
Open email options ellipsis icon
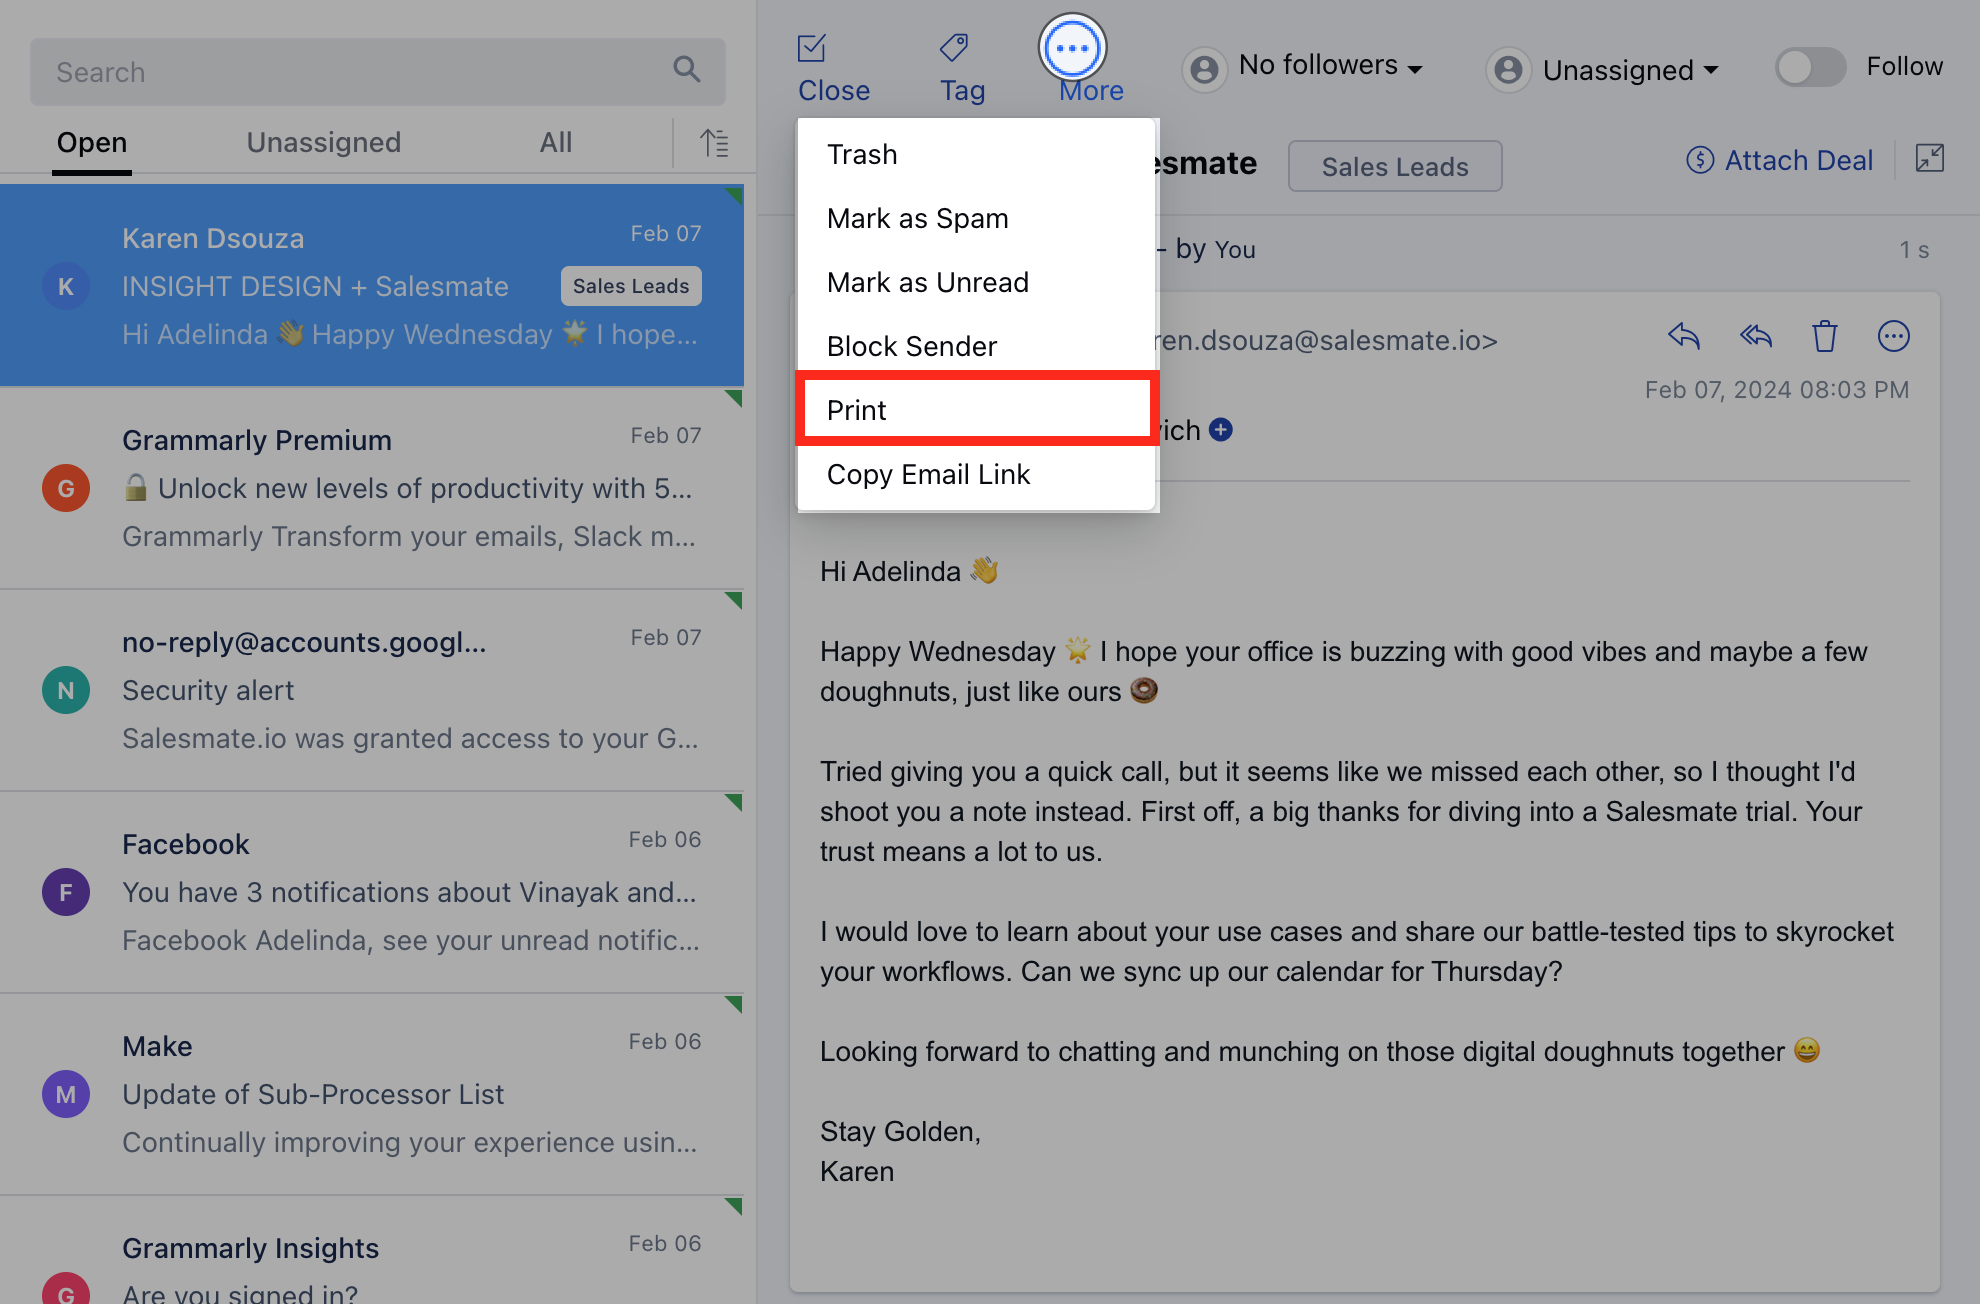(1893, 336)
